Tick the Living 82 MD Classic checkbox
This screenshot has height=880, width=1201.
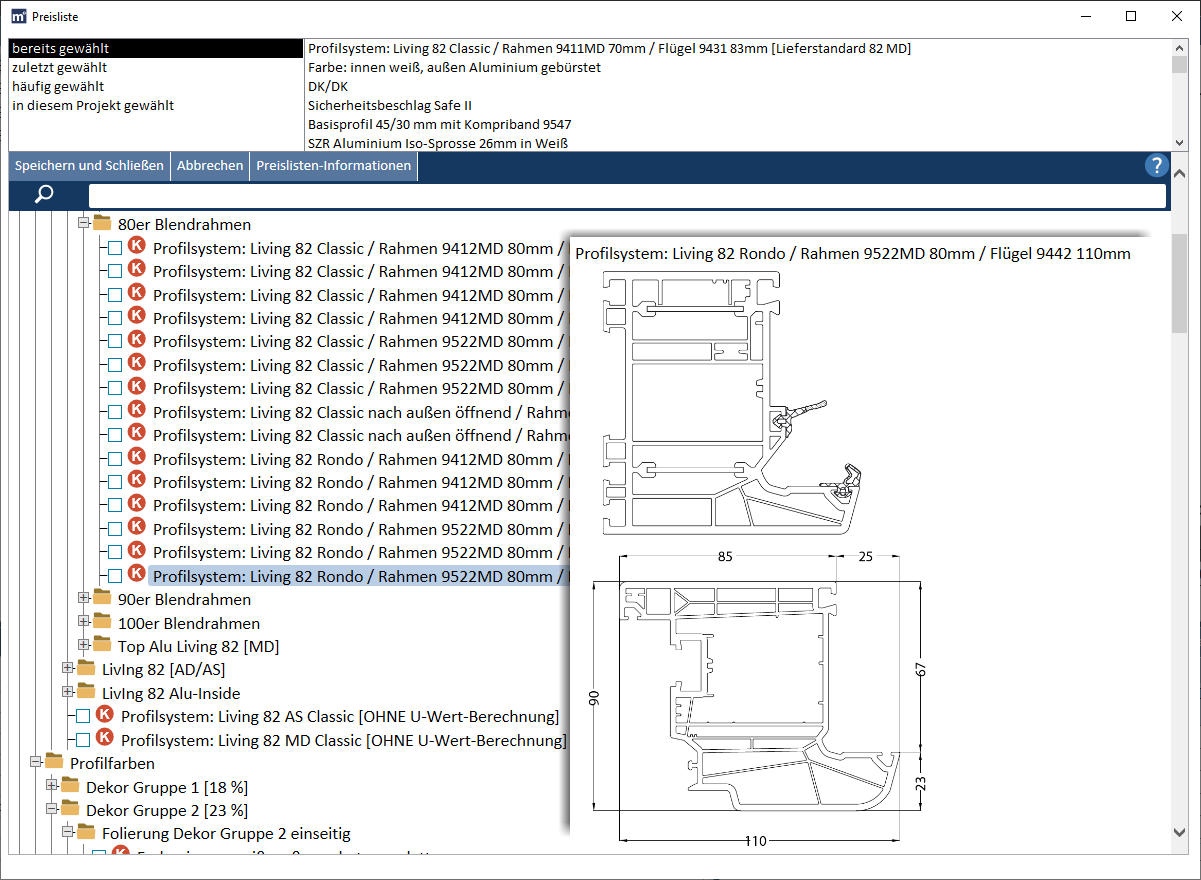[83, 740]
